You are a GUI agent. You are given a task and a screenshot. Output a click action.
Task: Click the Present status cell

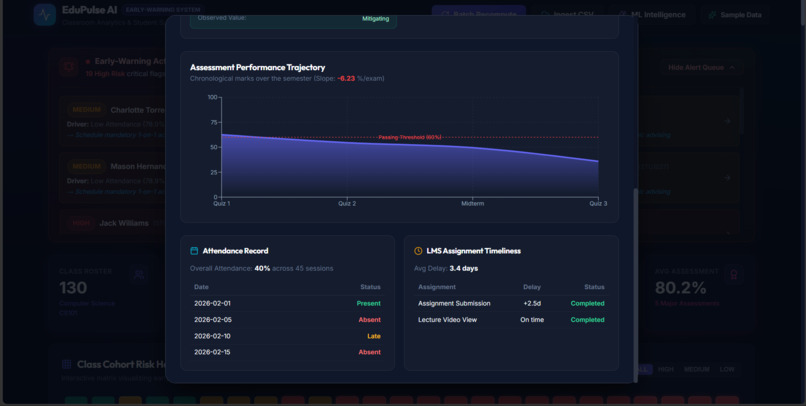[x=369, y=303]
